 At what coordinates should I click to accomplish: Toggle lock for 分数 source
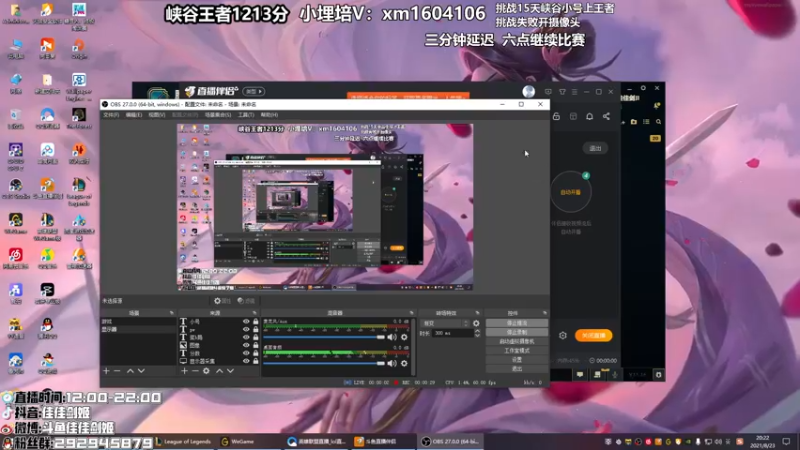tap(256, 353)
